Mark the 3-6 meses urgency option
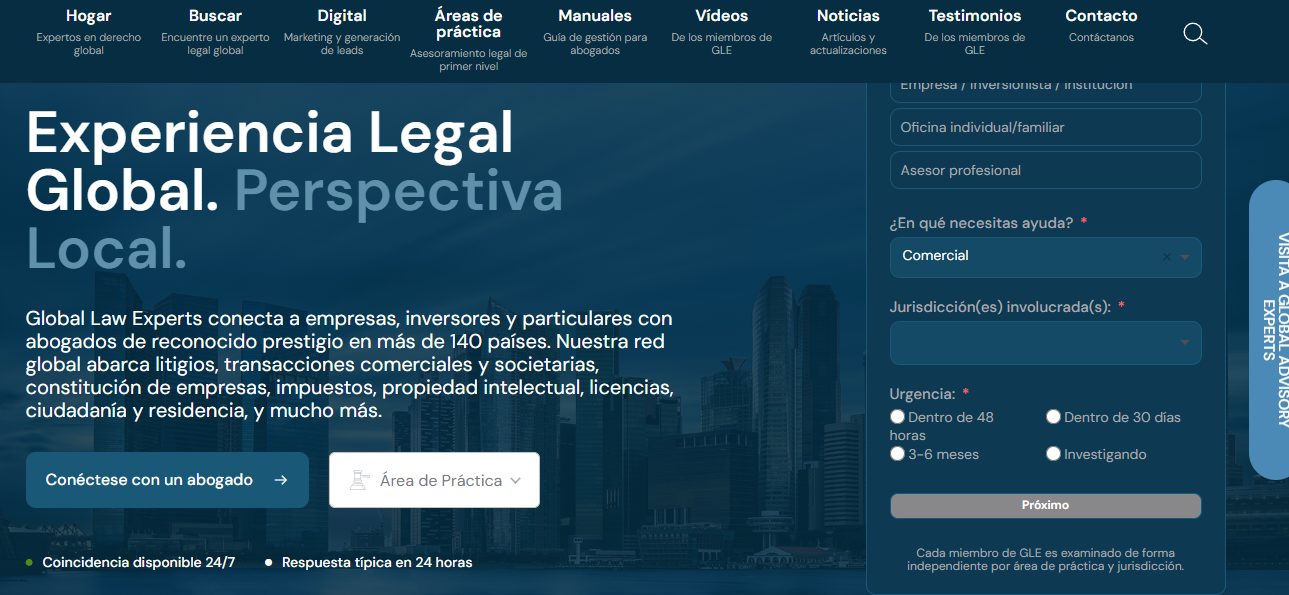Screen dimensions: 1289x595 (897, 453)
